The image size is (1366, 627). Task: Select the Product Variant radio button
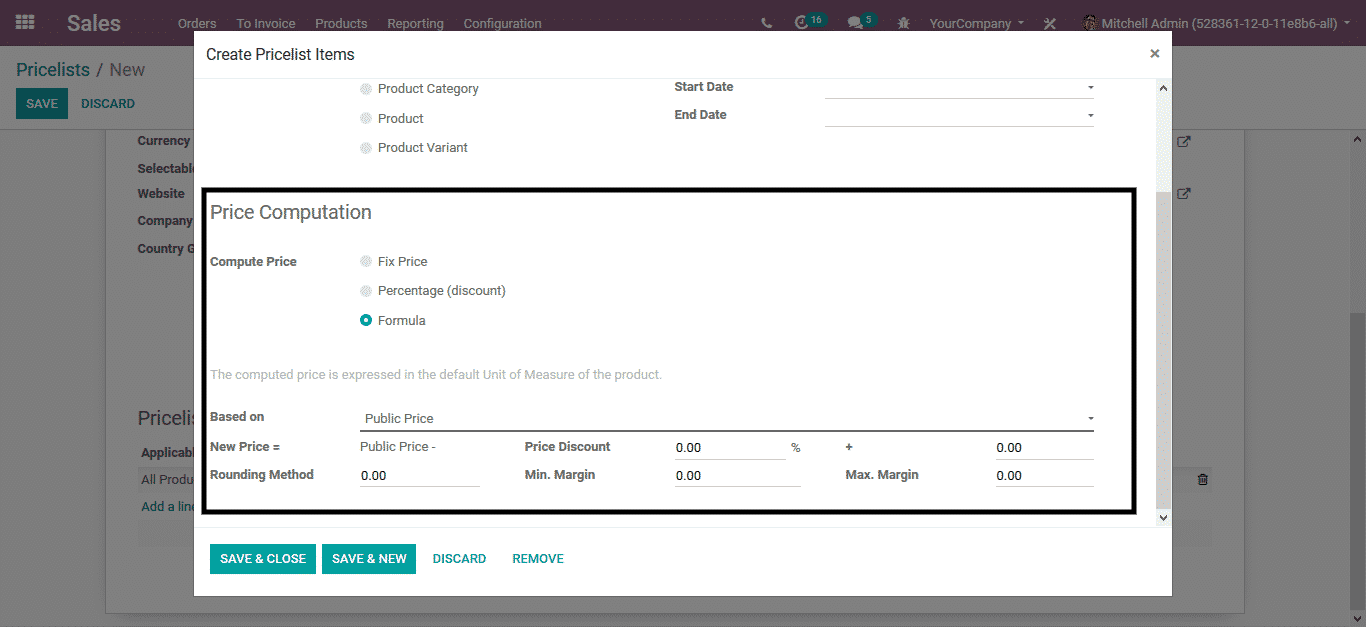(366, 148)
